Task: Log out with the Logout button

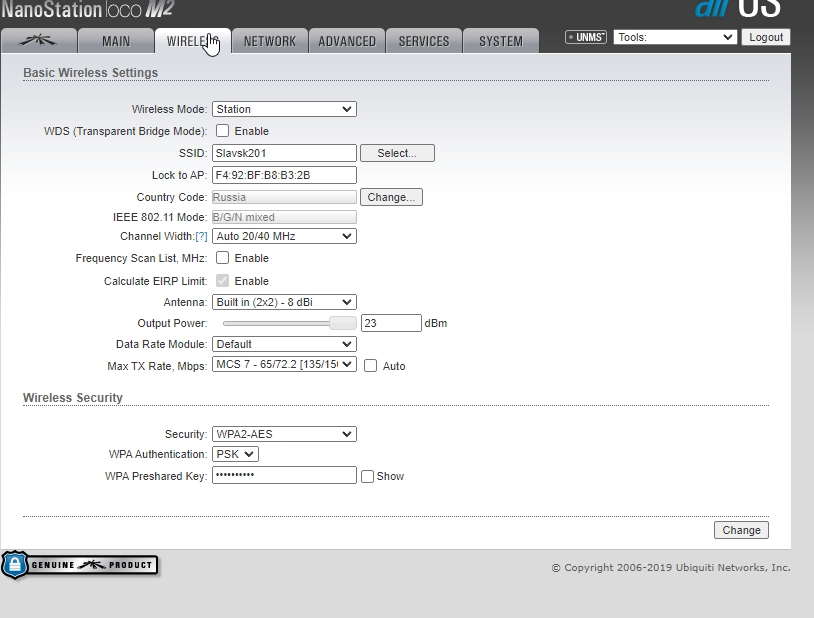Action: click(x=766, y=37)
